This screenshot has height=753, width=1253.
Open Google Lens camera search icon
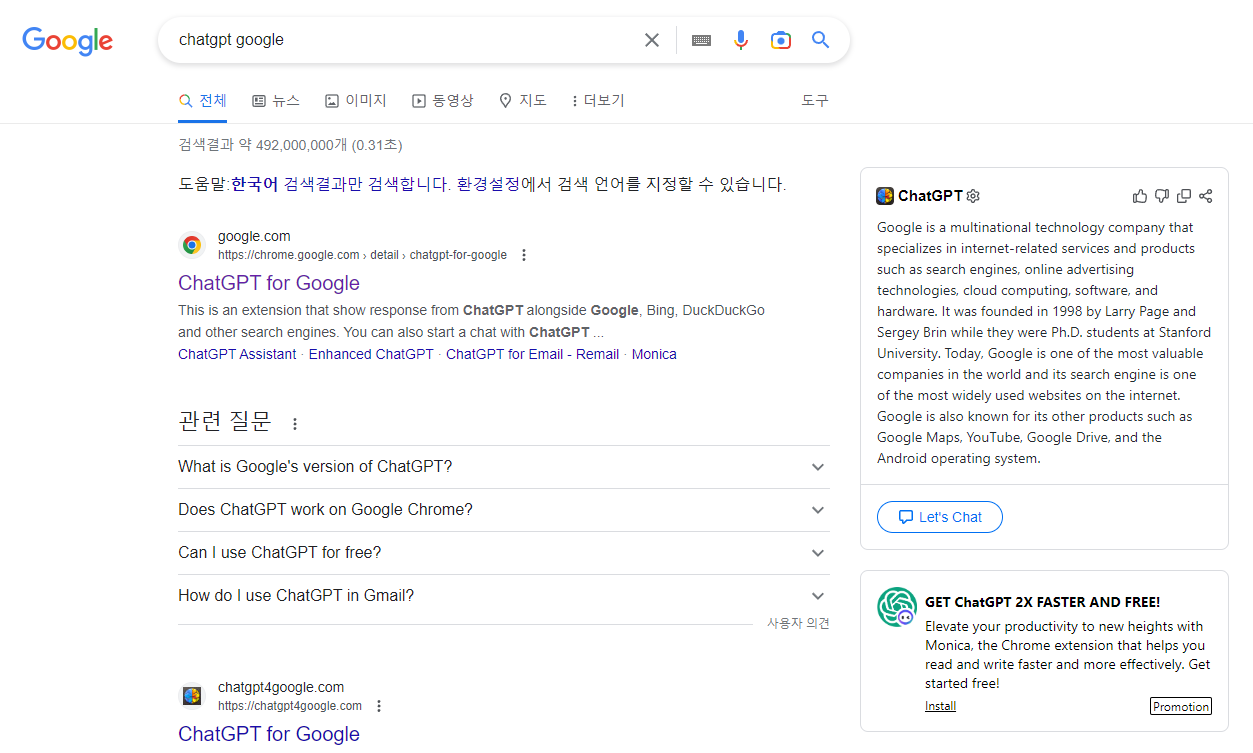pyautogui.click(x=781, y=40)
